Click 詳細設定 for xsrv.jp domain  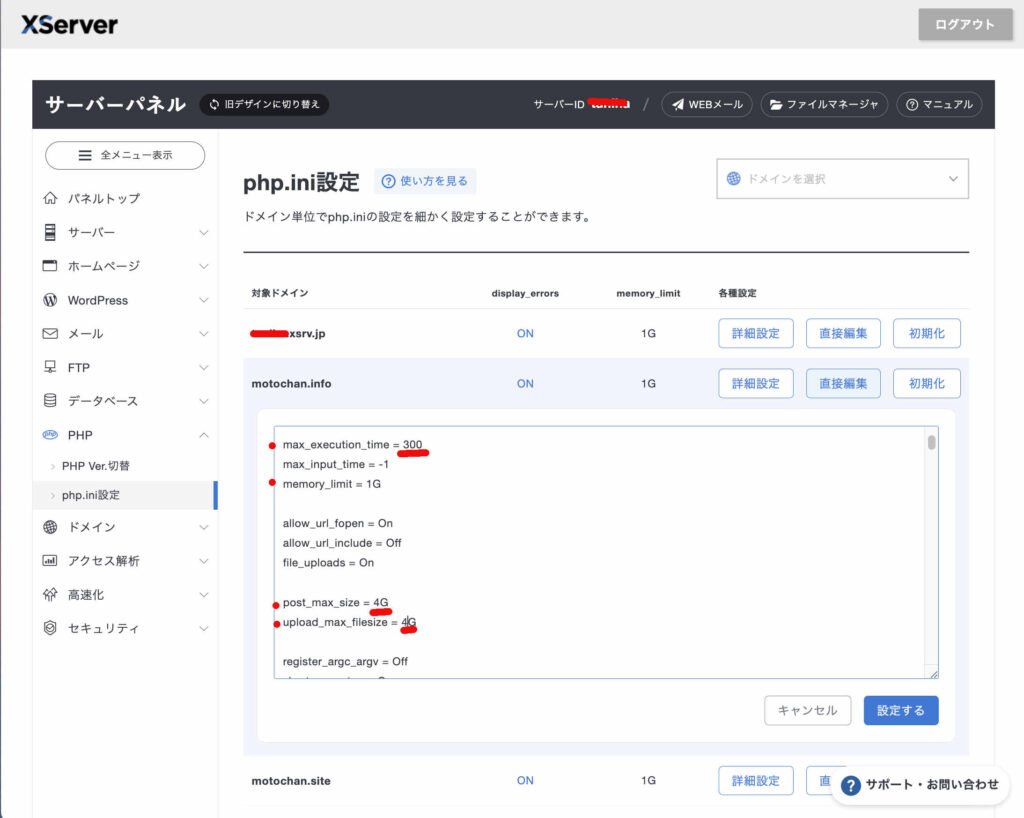pos(756,333)
